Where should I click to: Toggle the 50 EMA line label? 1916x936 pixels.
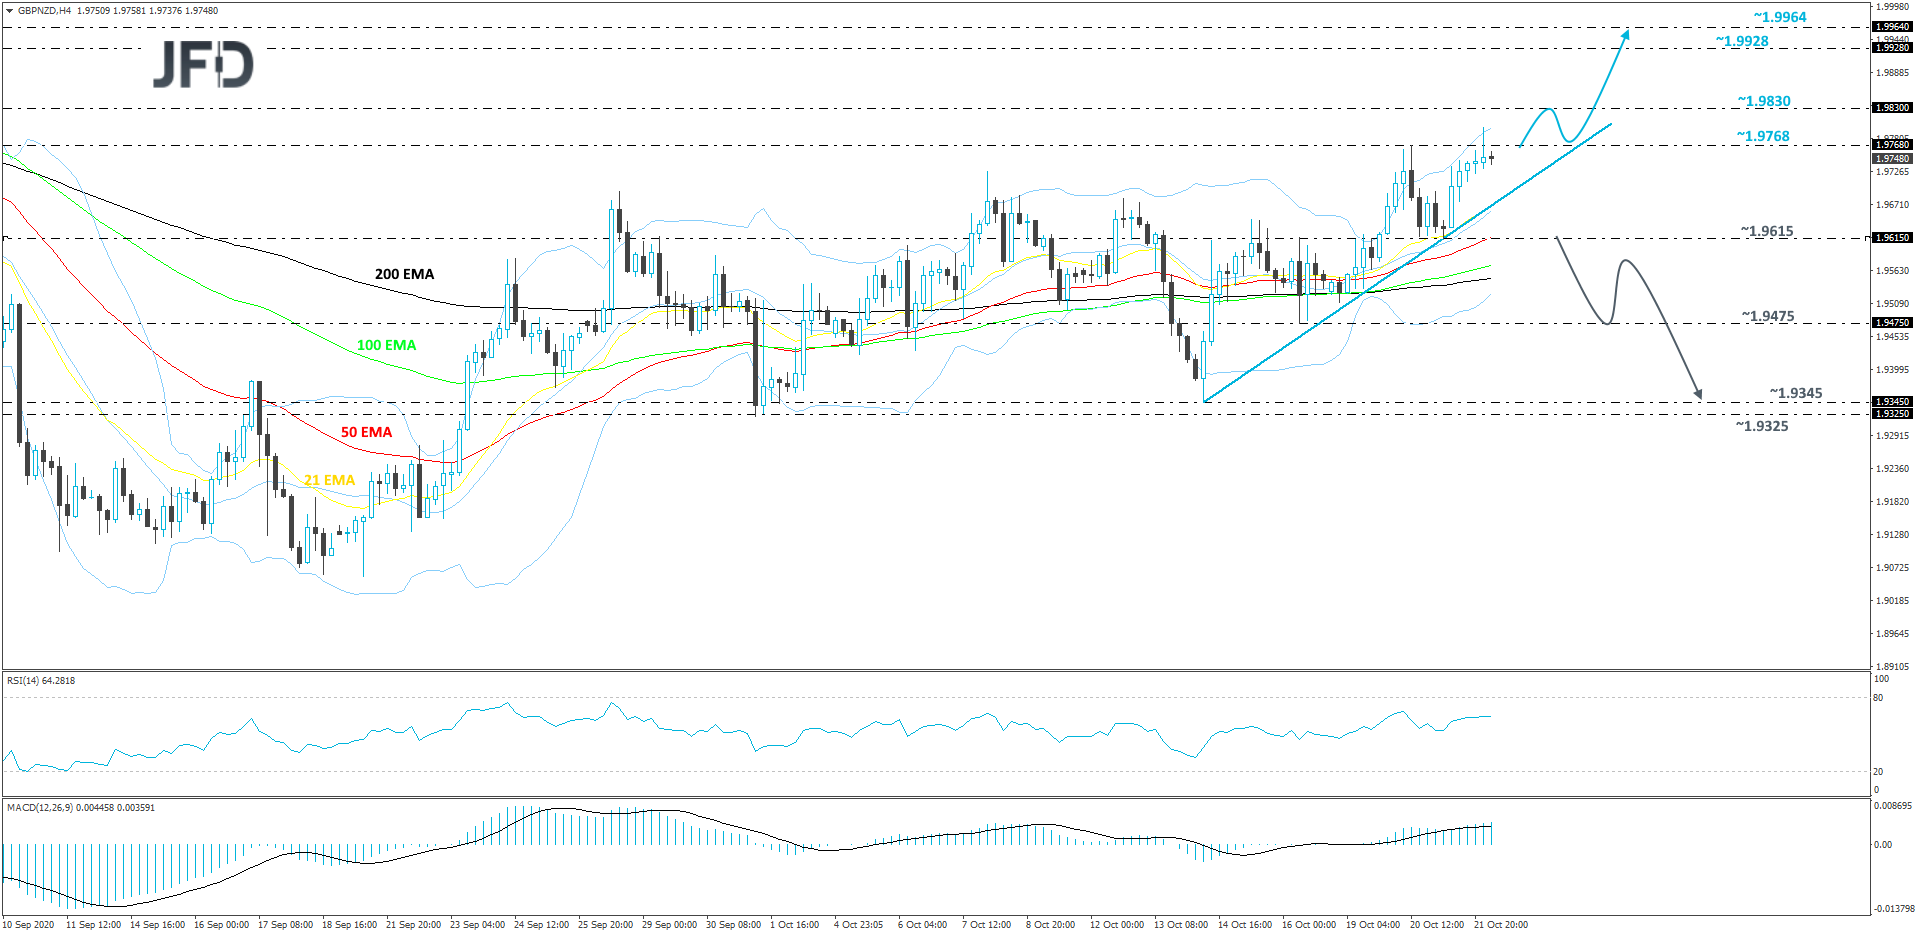click(x=365, y=433)
